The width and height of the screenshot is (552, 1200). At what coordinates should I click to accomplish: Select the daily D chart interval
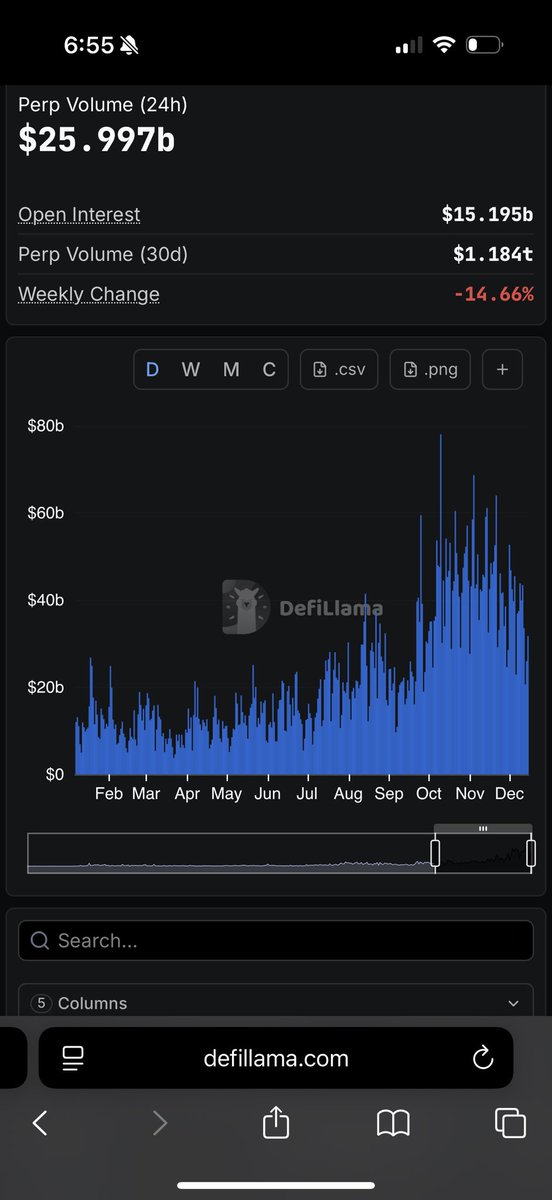(152, 369)
